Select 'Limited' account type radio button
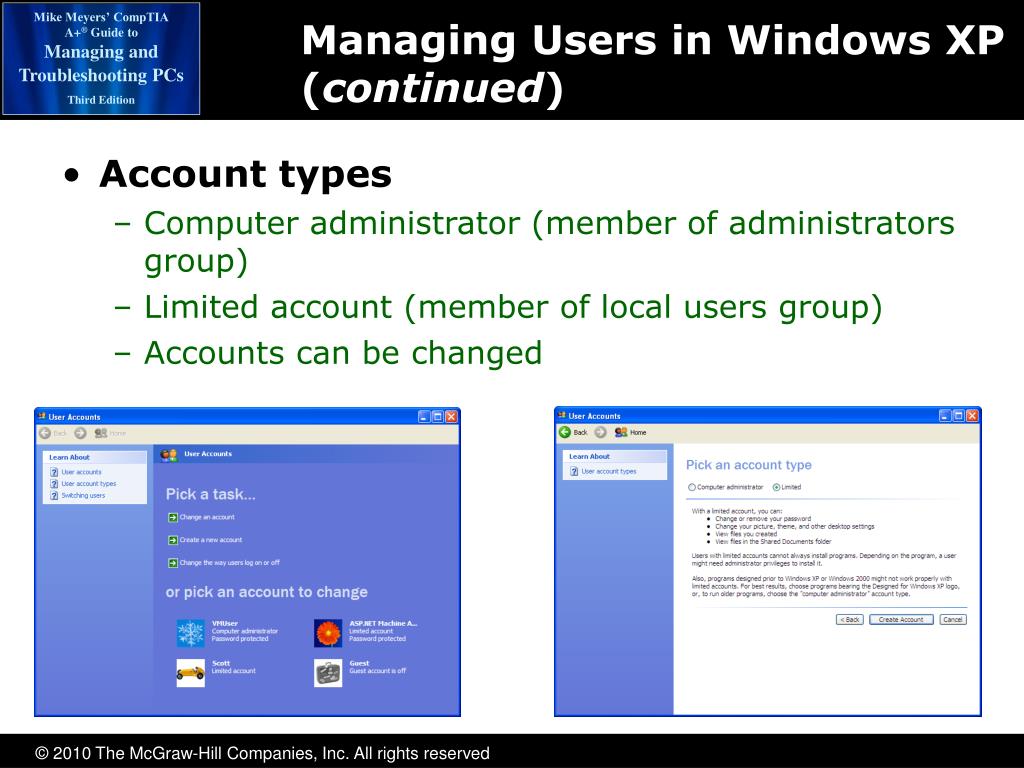Screen dimensions: 1024x768 [x=776, y=487]
